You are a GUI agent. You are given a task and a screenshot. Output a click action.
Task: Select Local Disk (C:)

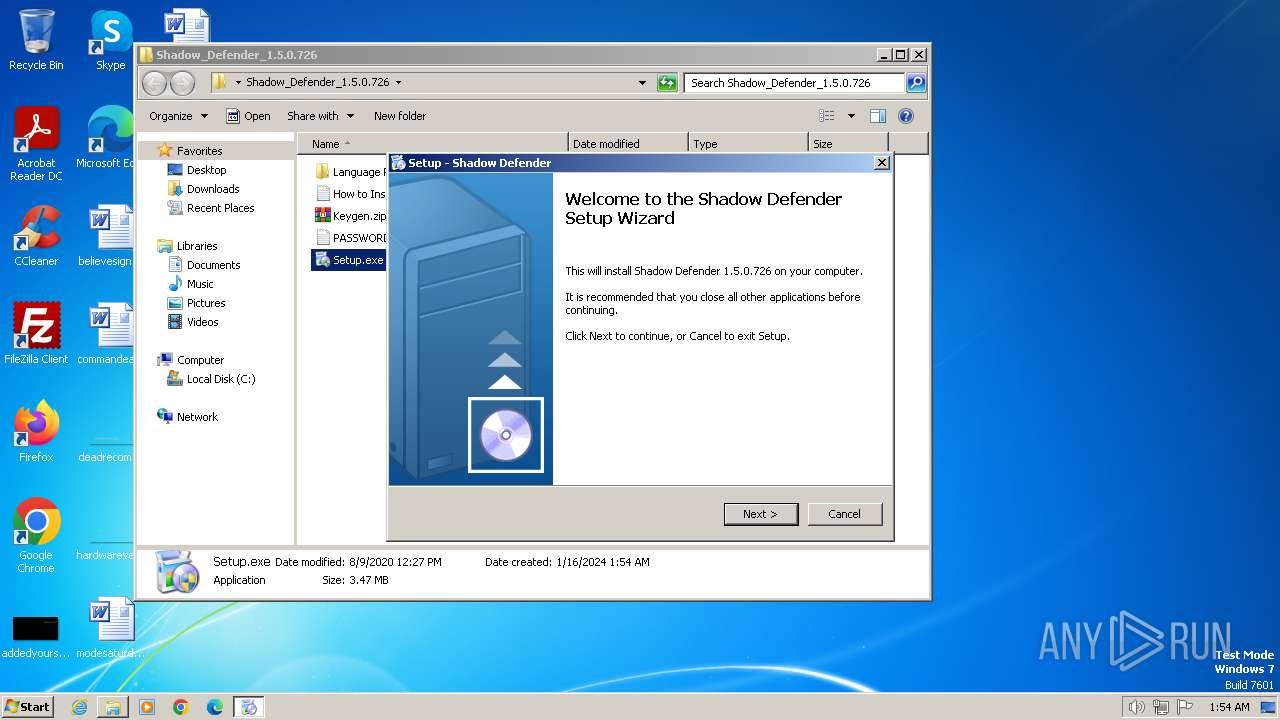(x=220, y=379)
